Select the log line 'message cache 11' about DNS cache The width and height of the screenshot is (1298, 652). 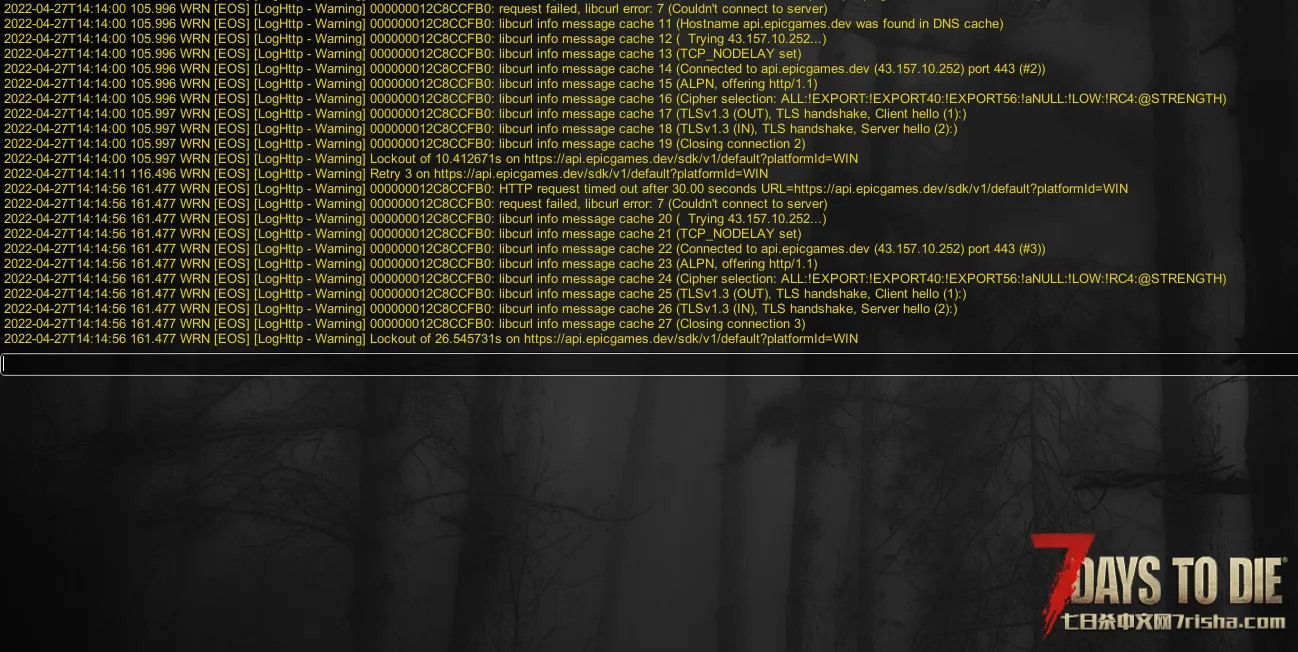[x=503, y=24]
